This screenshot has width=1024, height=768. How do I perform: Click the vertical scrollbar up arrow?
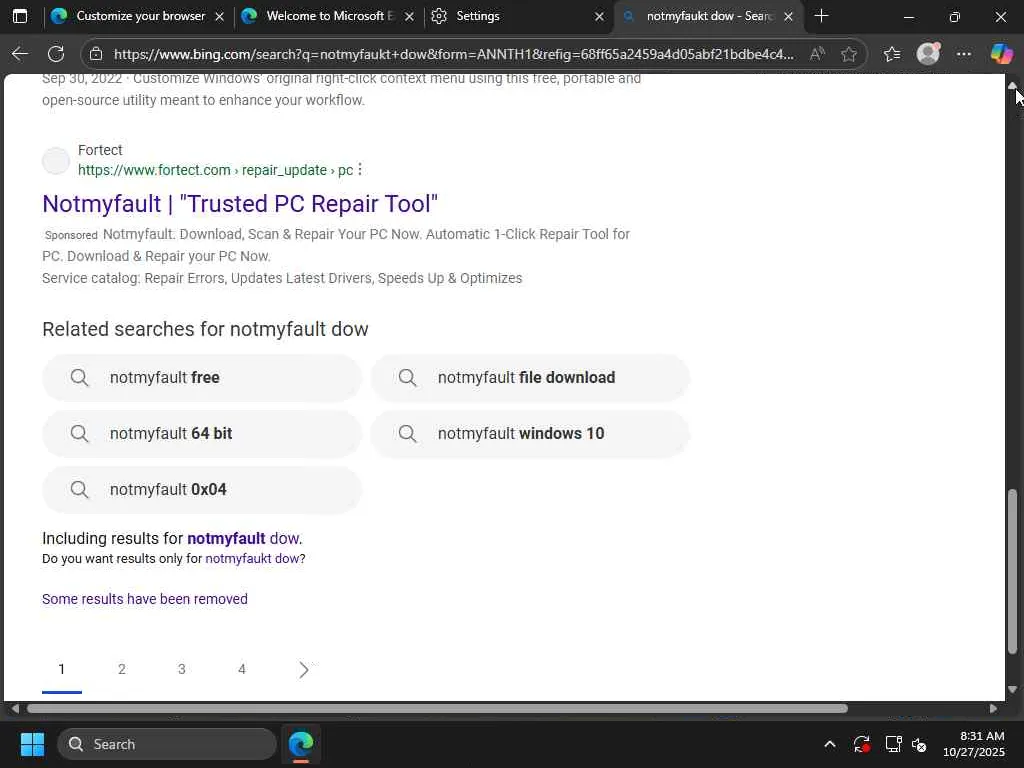1012,86
